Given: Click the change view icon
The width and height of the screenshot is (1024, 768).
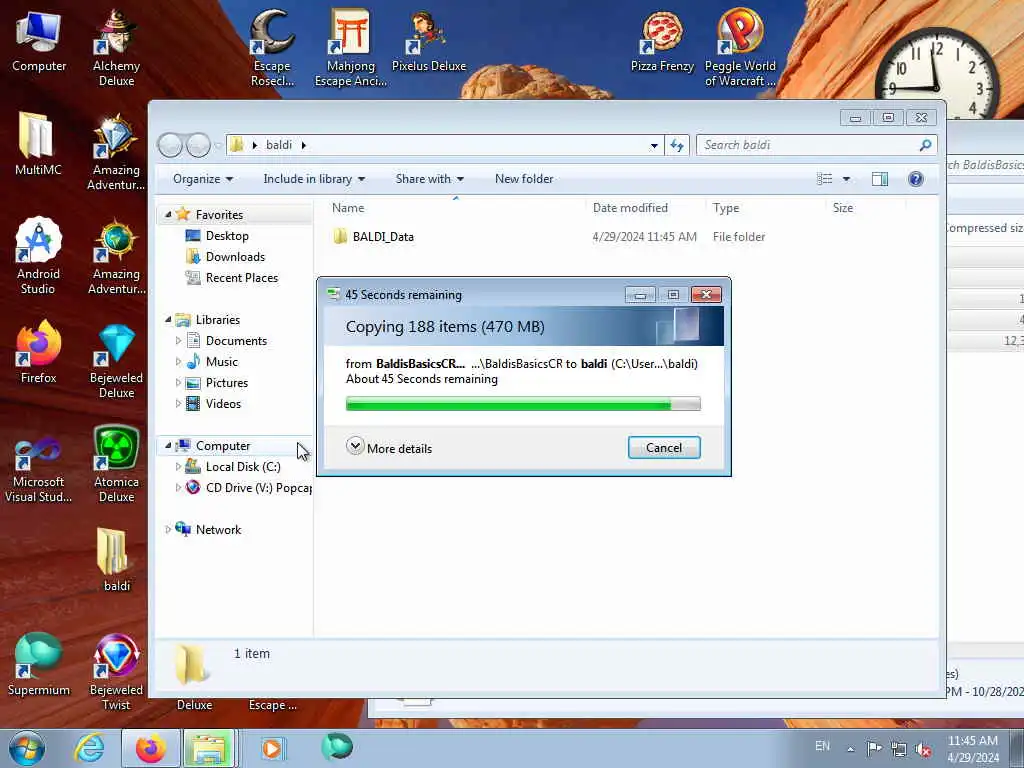Looking at the screenshot, I should pos(825,179).
